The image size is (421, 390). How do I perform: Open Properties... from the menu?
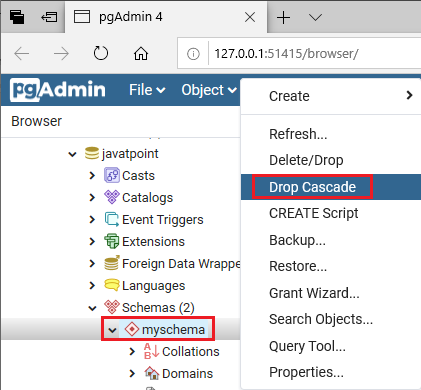(331, 372)
